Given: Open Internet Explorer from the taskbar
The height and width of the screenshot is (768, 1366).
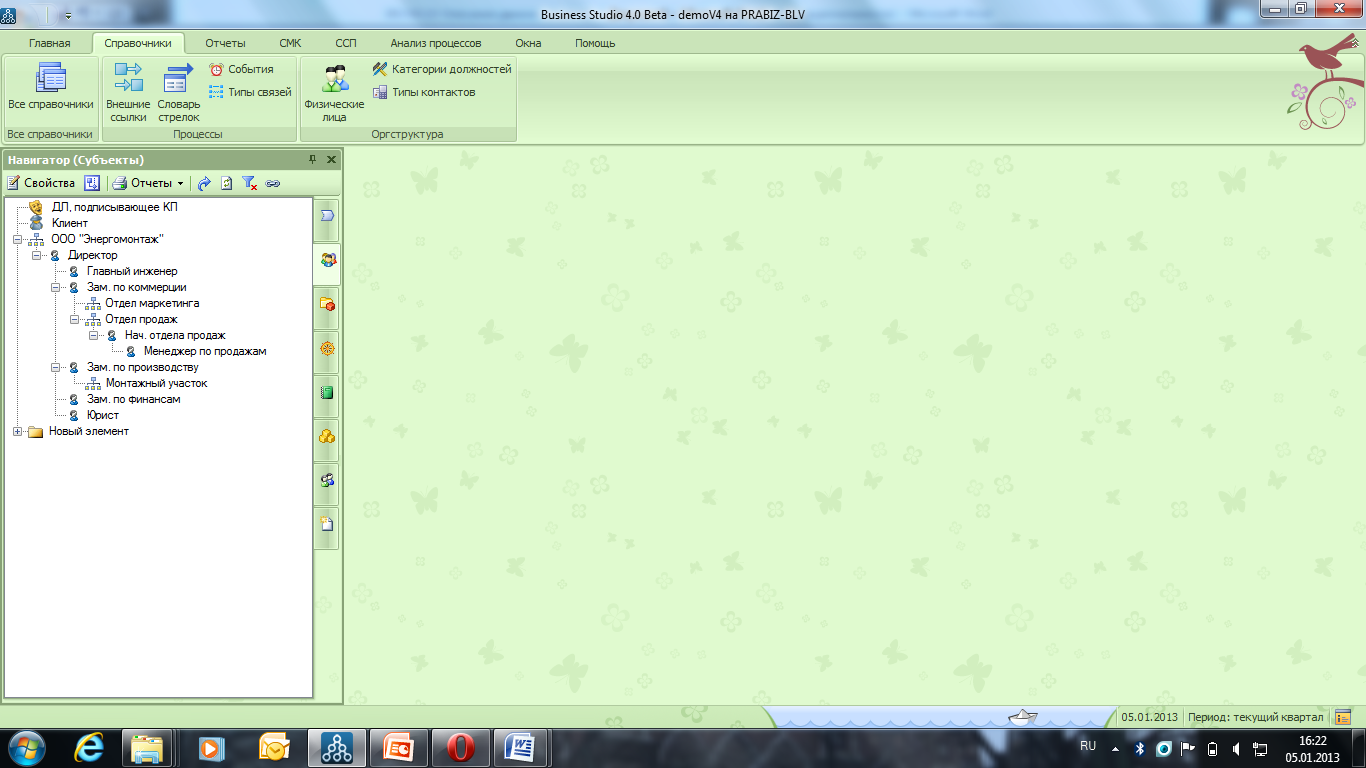Looking at the screenshot, I should point(90,747).
